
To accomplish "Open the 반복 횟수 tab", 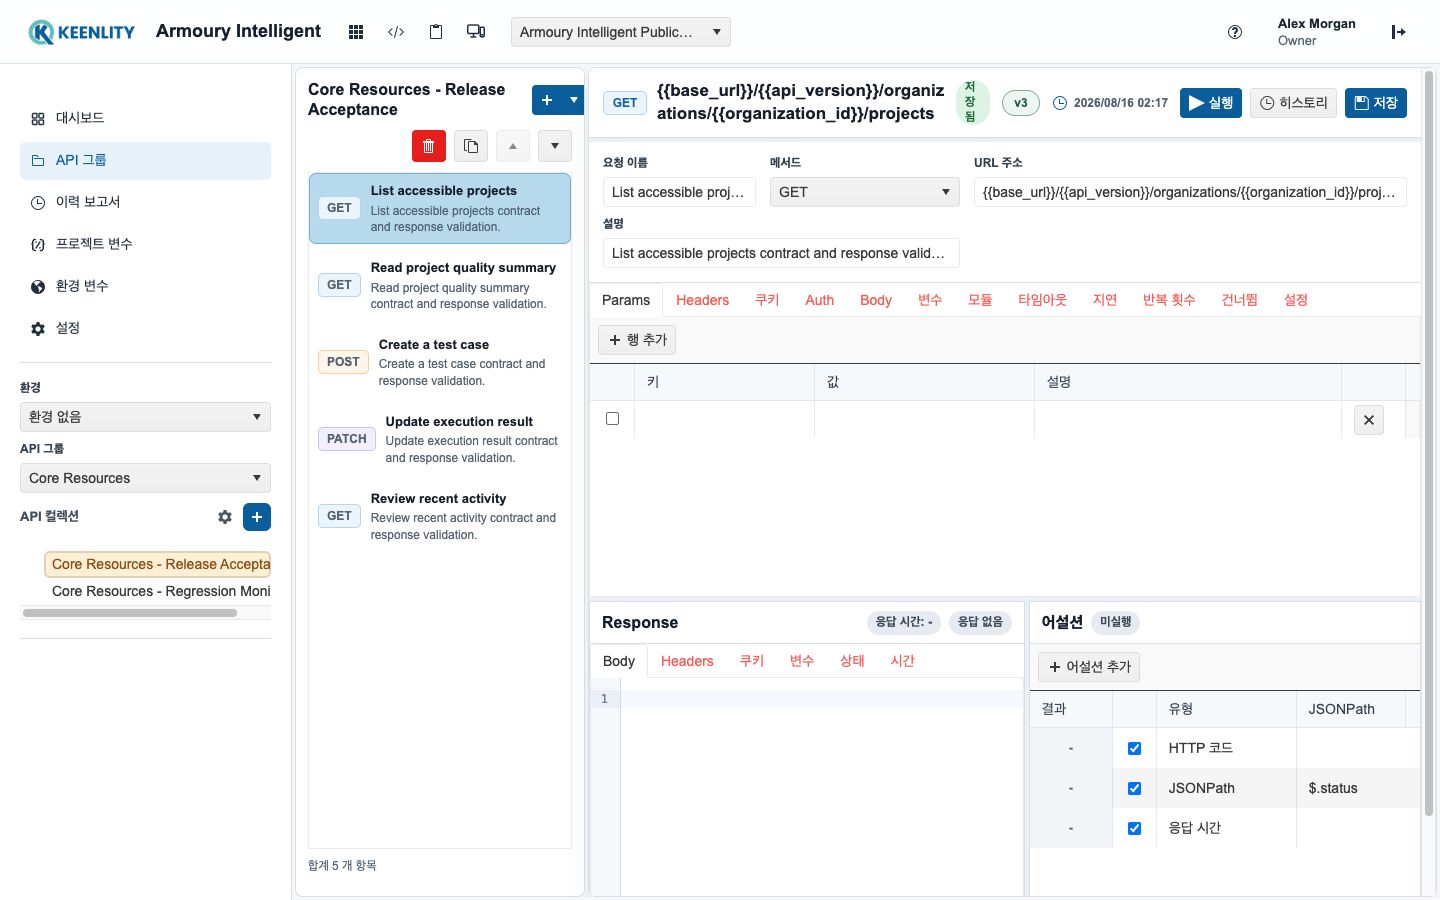I will pyautogui.click(x=1169, y=300).
